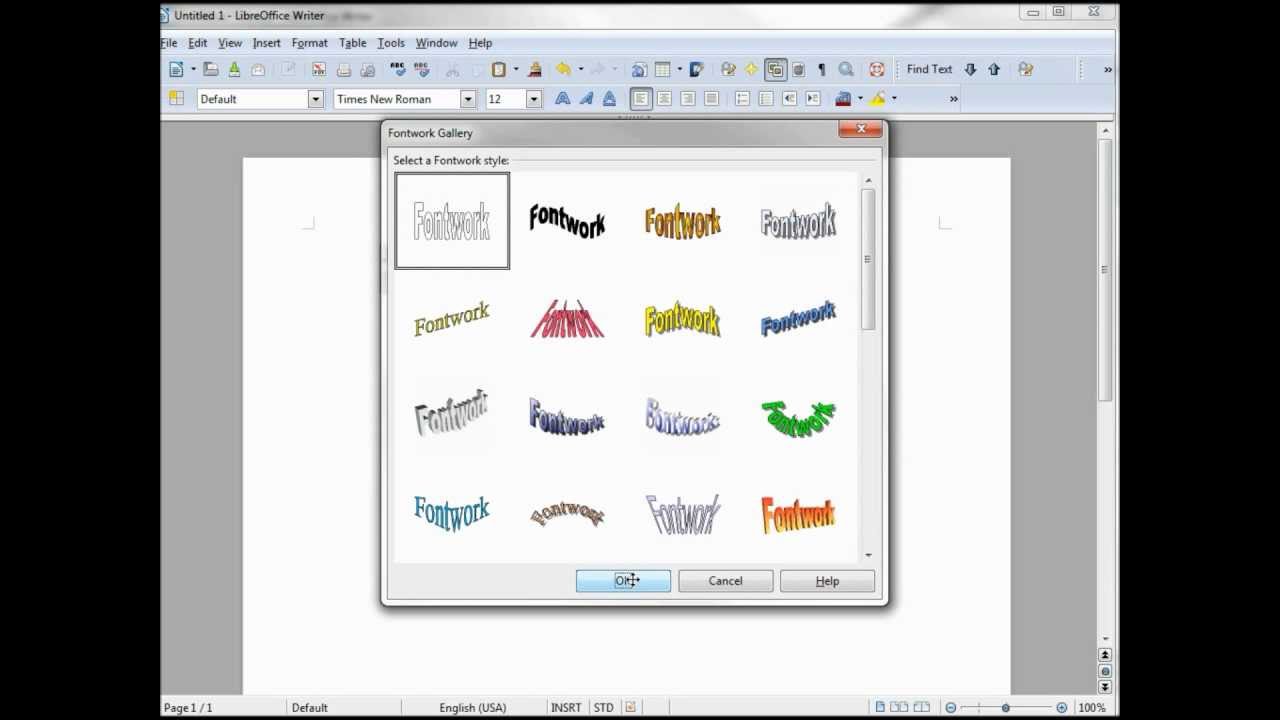The height and width of the screenshot is (720, 1280).
Task: Open the Edit menu
Action: (197, 43)
